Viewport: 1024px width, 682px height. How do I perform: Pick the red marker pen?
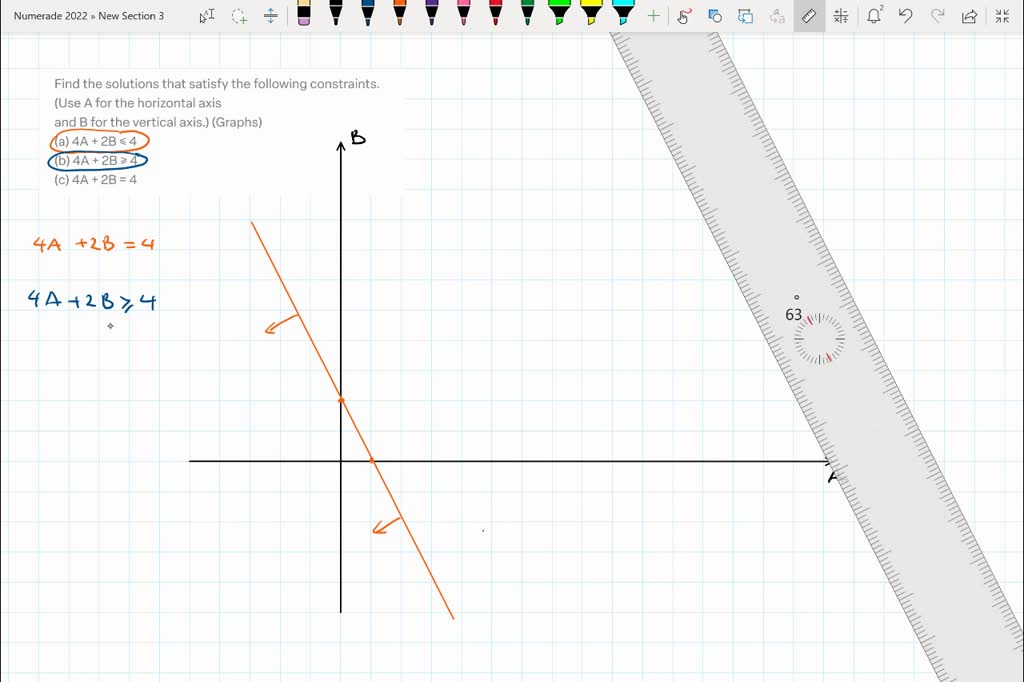tap(497, 15)
